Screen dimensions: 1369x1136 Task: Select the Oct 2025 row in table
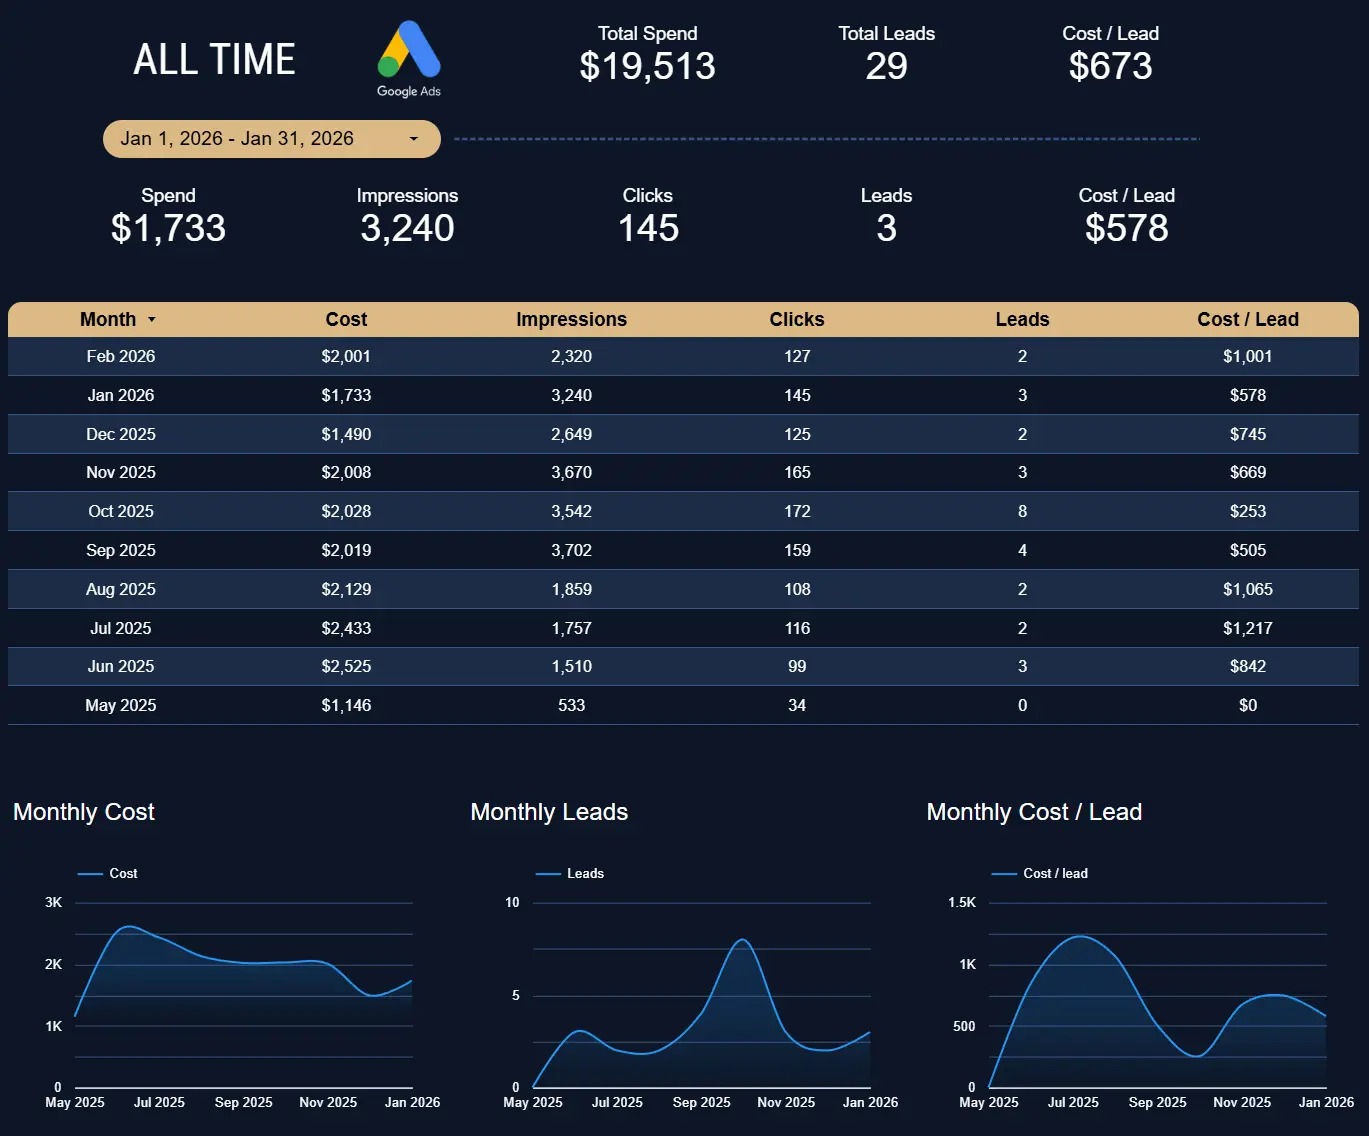(x=121, y=512)
